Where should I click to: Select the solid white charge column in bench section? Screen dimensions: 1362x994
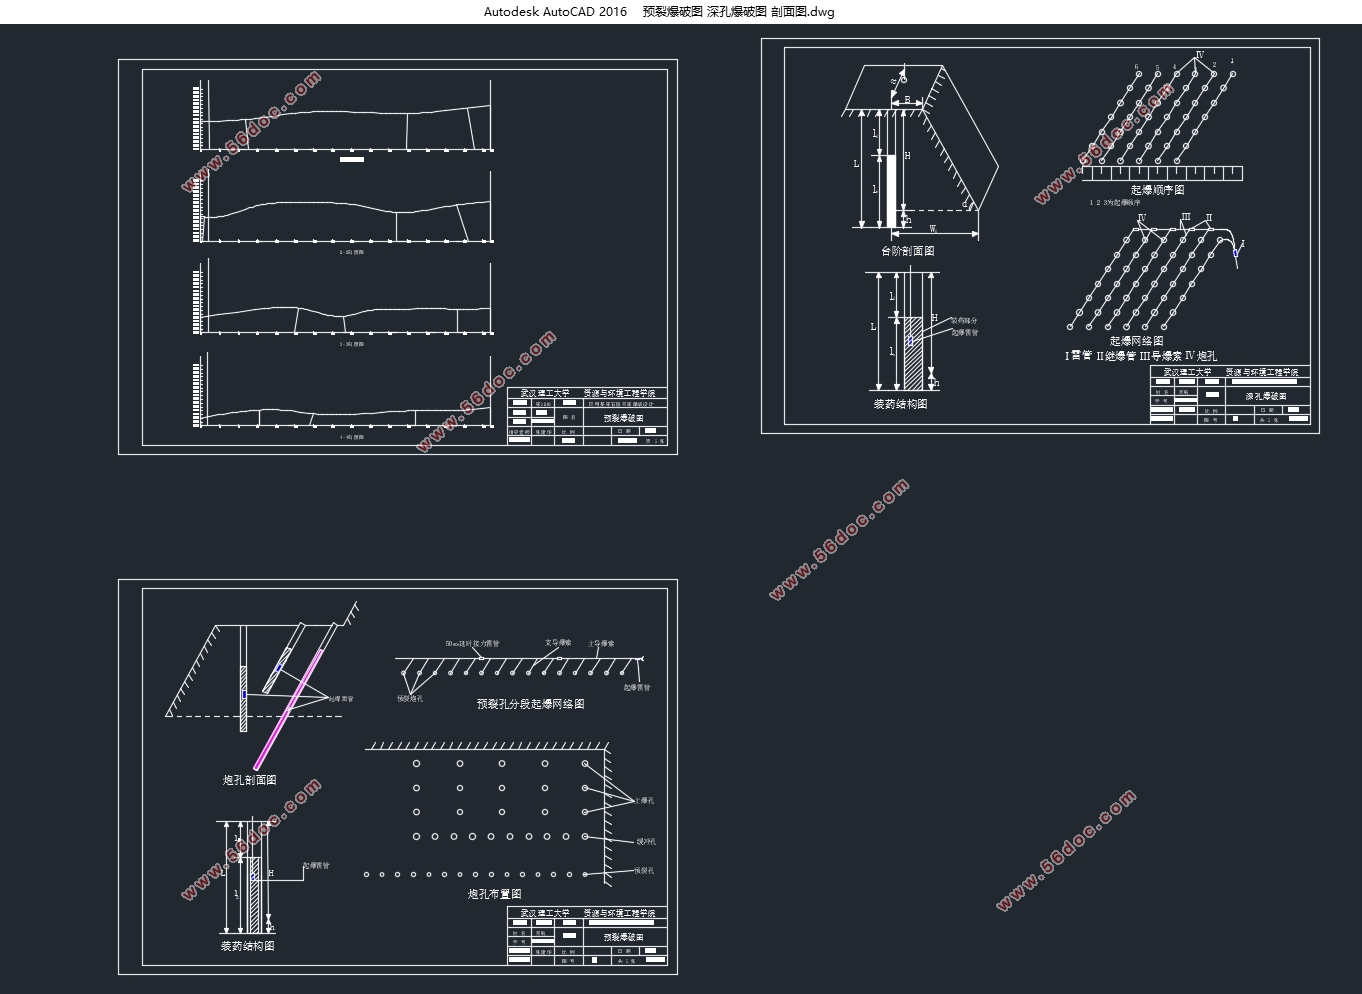(x=890, y=191)
